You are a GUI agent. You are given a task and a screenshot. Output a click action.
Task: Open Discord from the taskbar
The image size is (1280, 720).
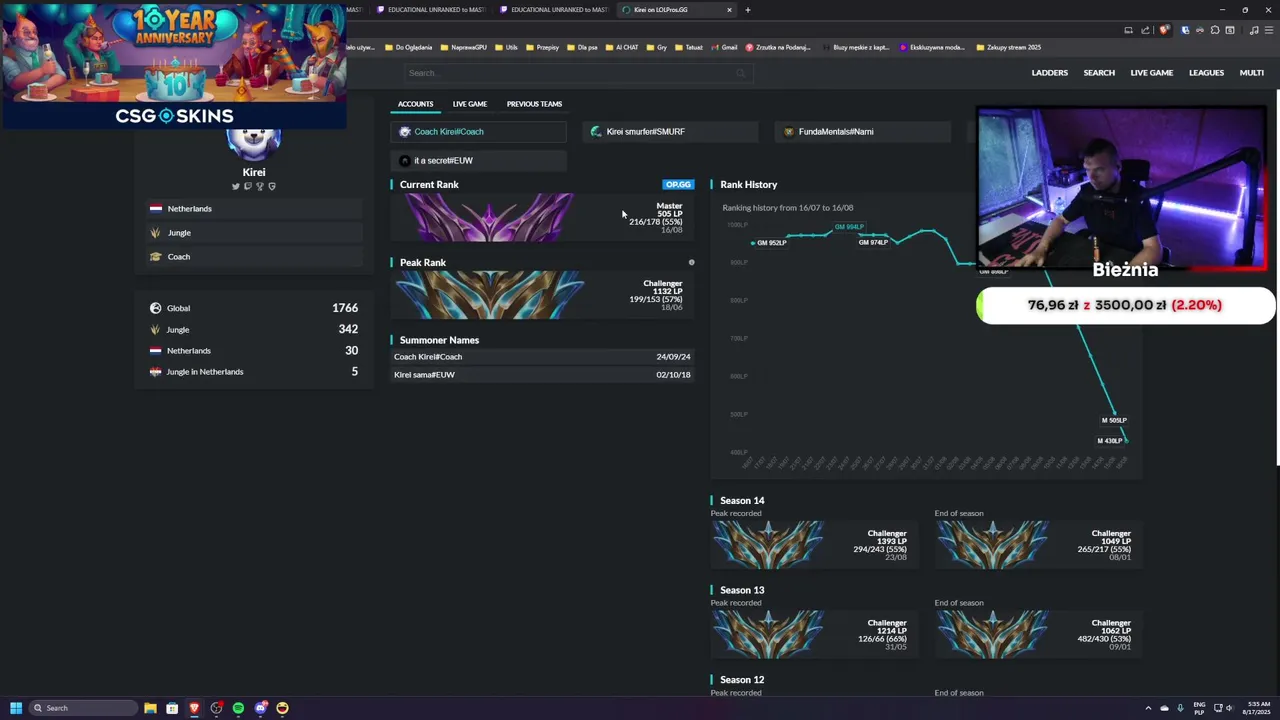click(x=260, y=708)
